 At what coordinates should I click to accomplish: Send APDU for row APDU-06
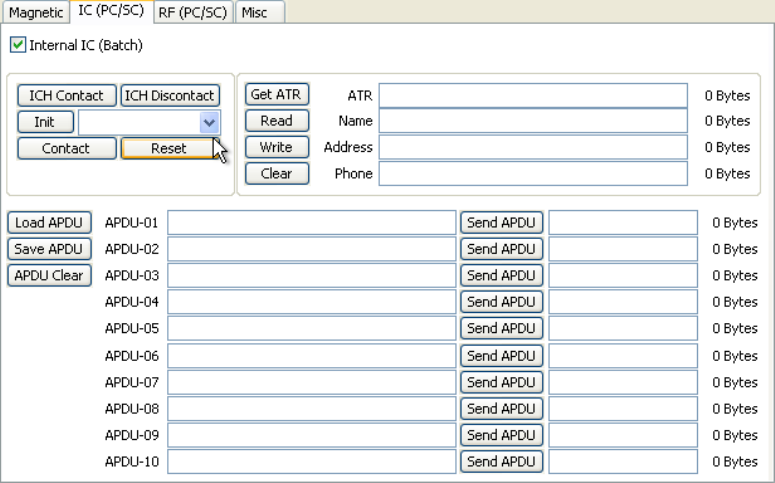tap(502, 356)
